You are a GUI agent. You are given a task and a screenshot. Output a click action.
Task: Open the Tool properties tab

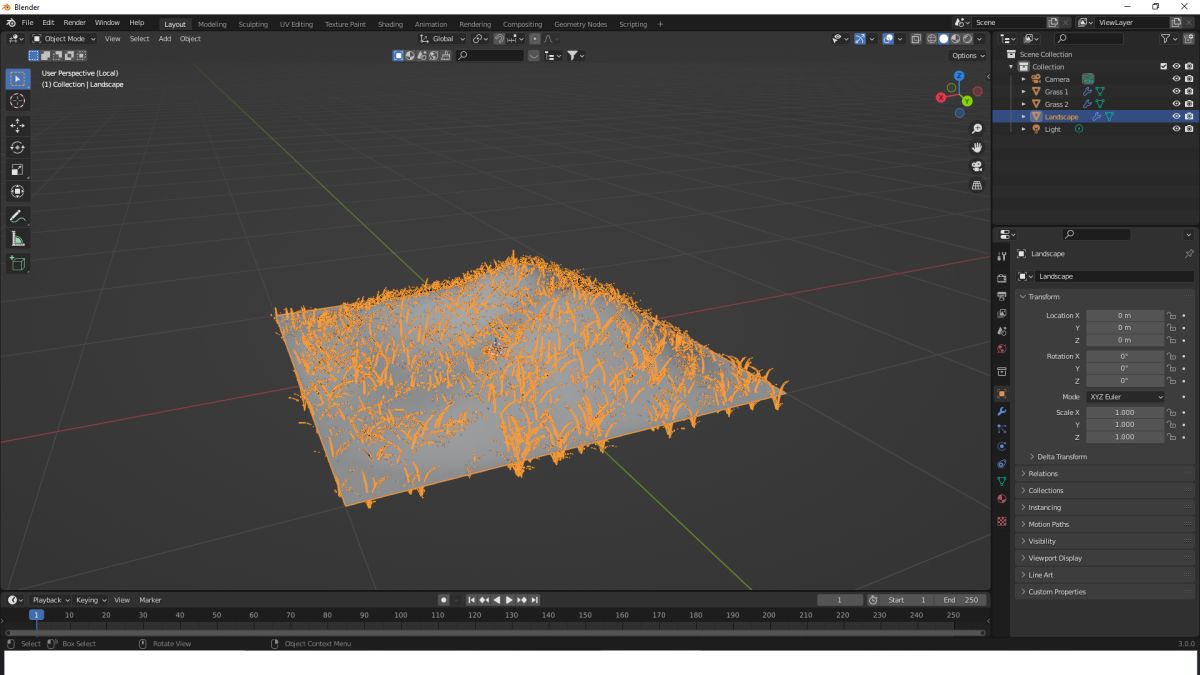(1002, 256)
